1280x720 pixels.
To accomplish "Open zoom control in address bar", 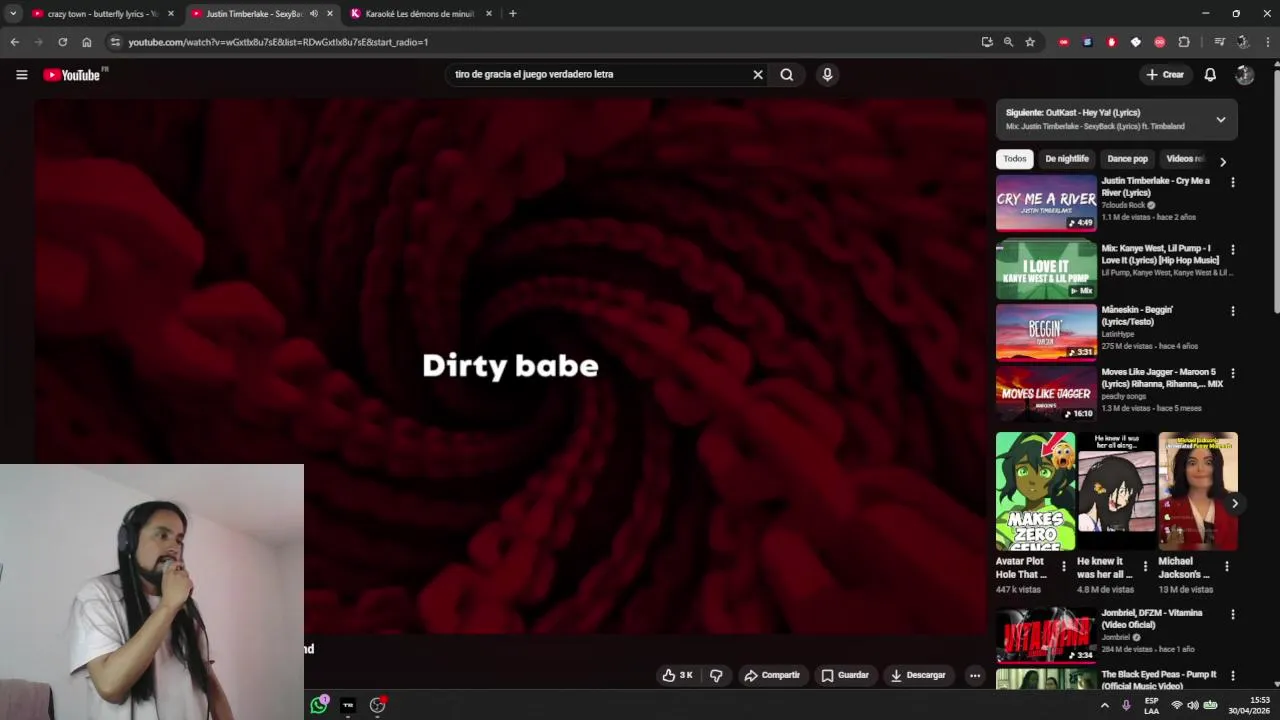I will 1008,42.
